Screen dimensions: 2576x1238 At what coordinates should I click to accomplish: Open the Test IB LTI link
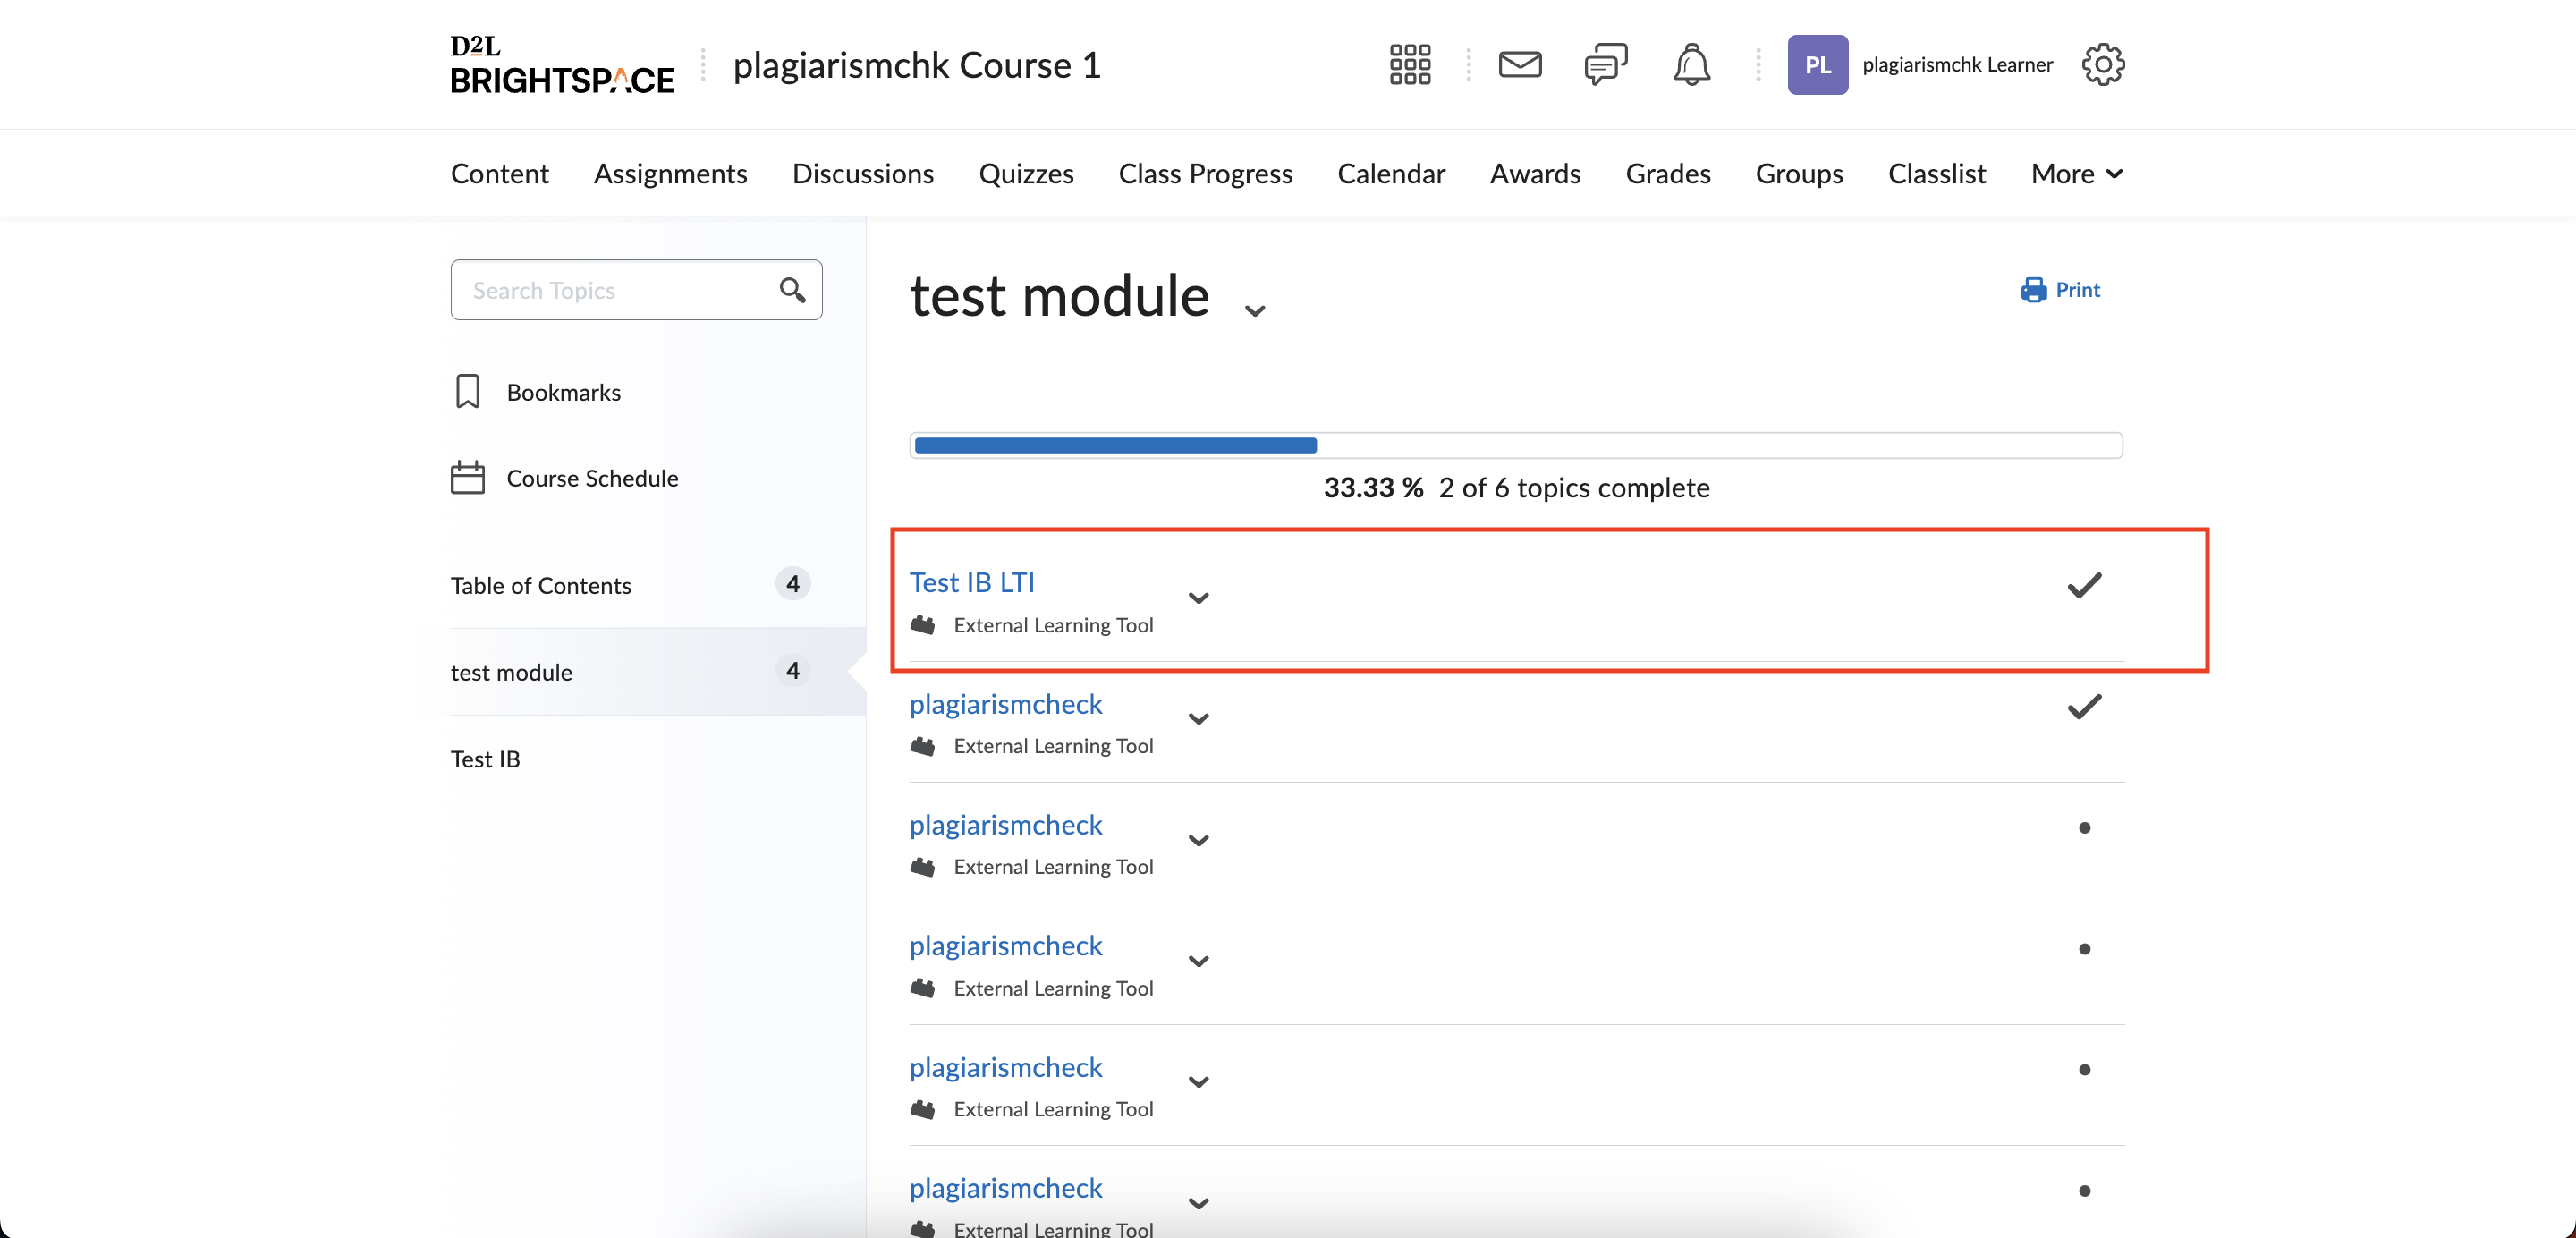tap(972, 581)
